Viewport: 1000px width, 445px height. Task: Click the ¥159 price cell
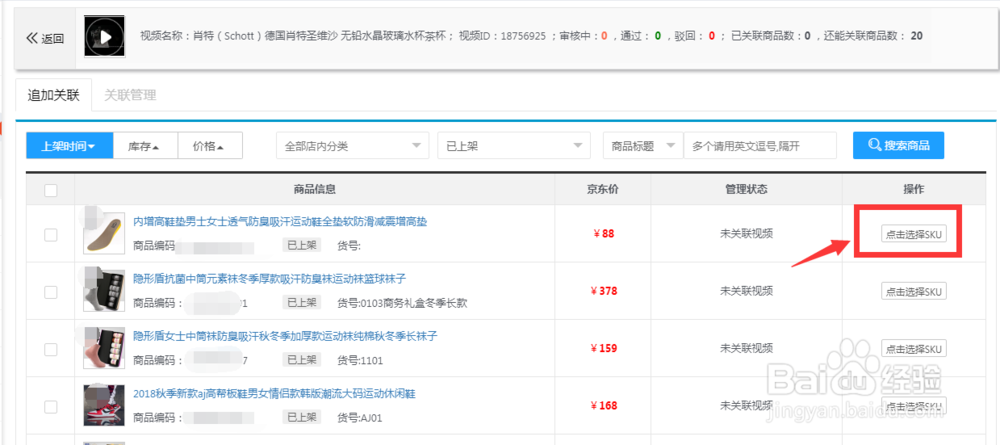click(x=603, y=349)
